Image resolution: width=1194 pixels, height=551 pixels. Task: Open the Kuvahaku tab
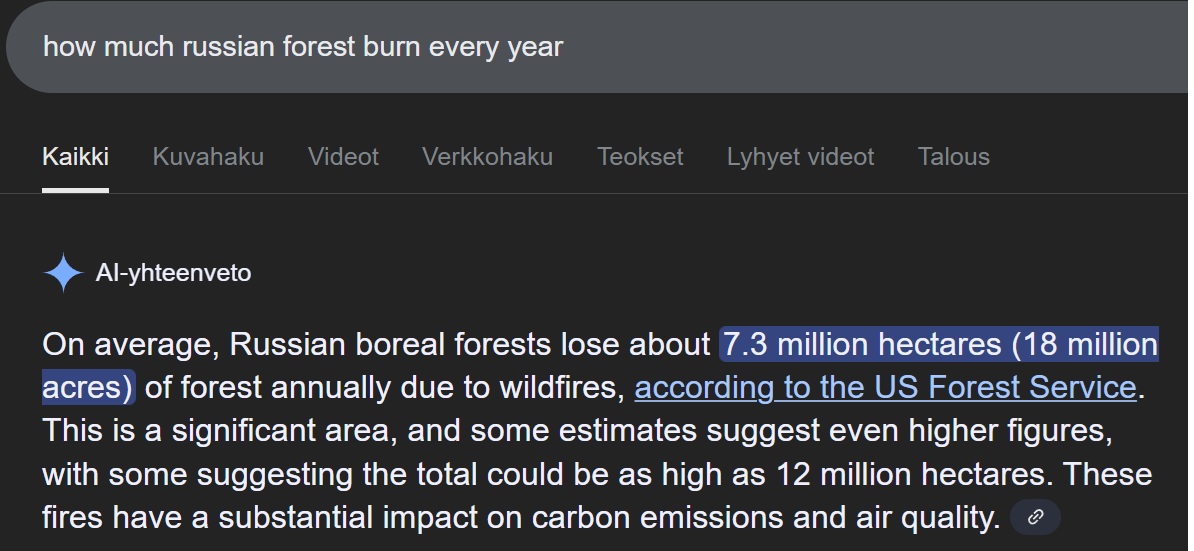tap(208, 157)
